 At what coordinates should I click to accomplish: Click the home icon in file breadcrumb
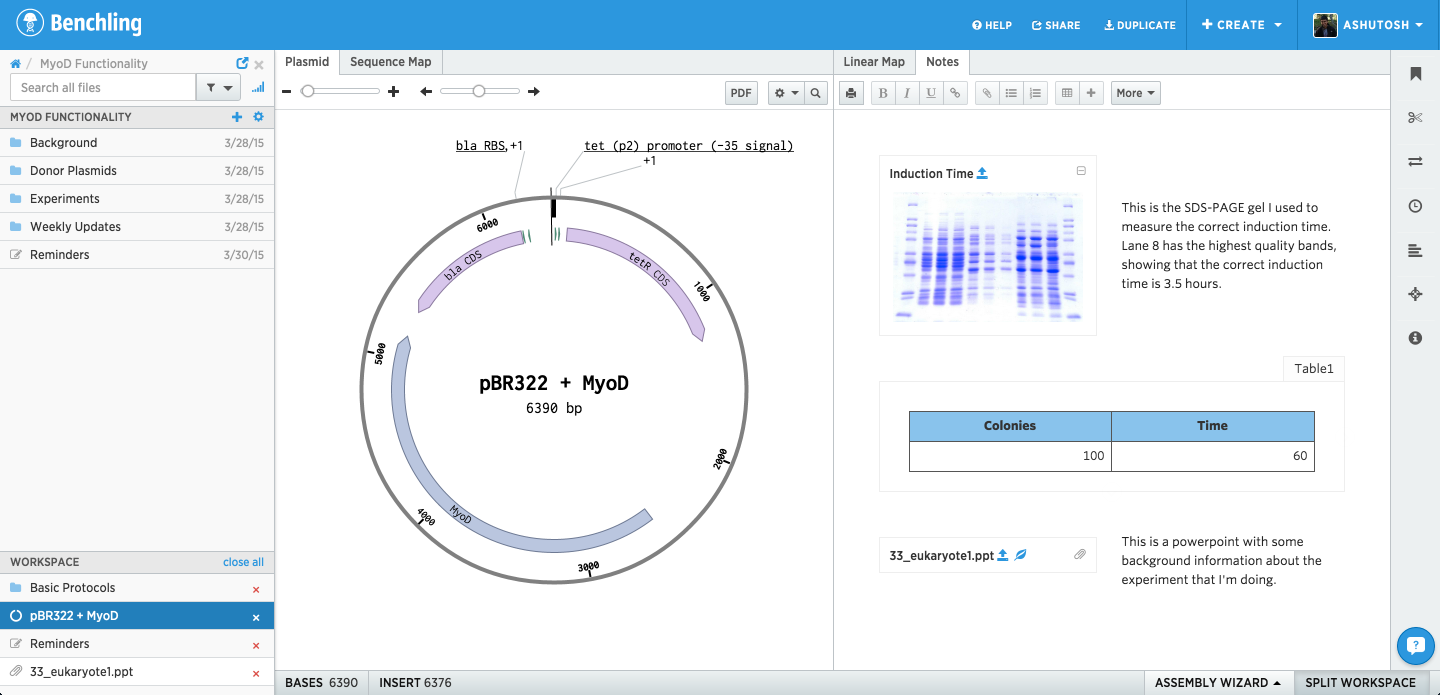[15, 63]
